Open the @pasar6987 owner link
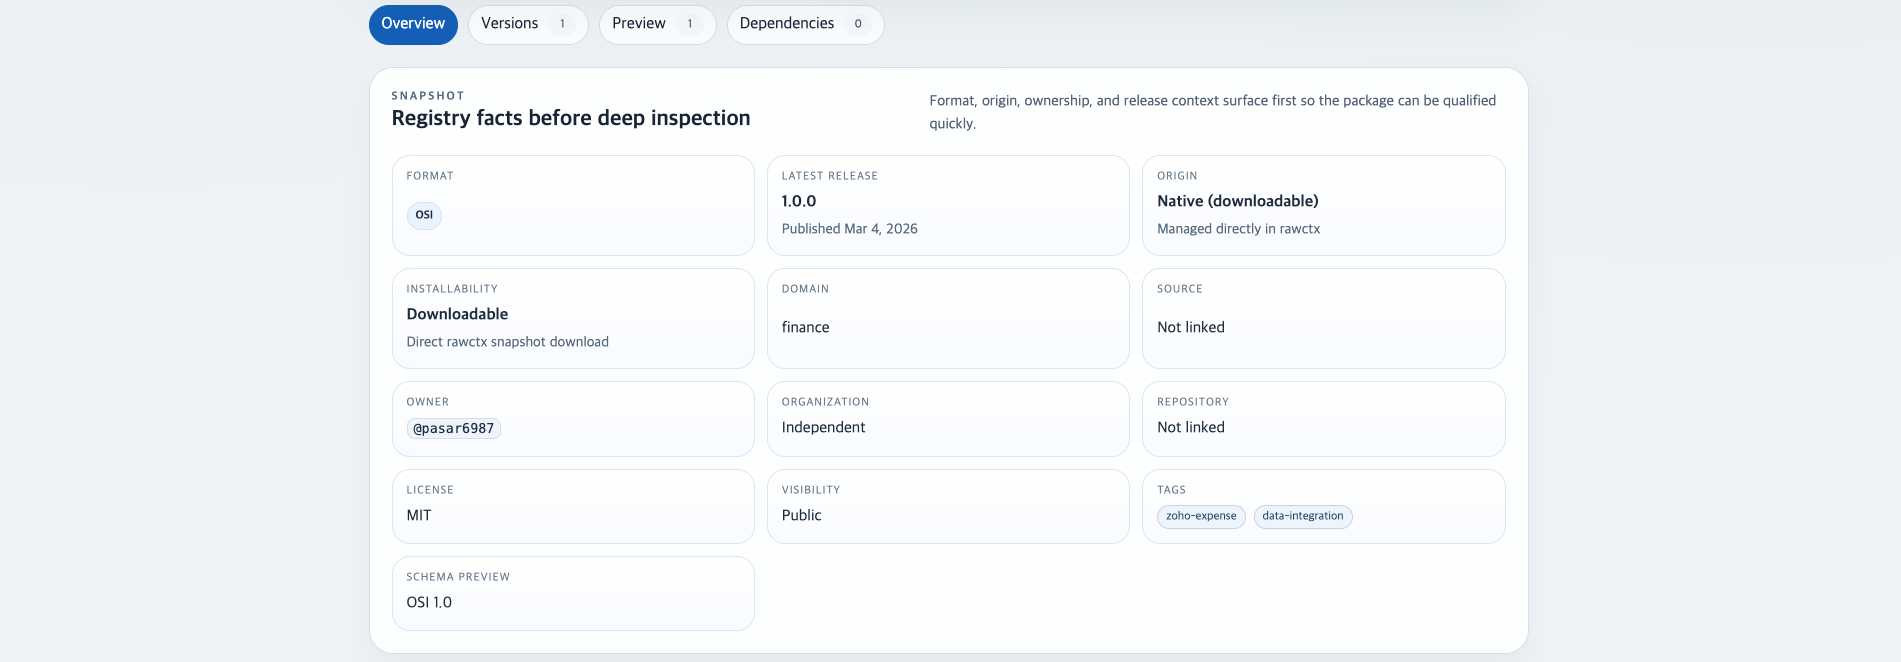The height and width of the screenshot is (662, 1901). [454, 428]
